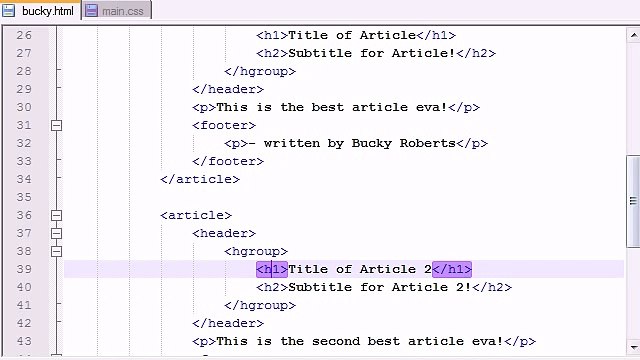Click line number 26 in the margin

(x=24, y=35)
